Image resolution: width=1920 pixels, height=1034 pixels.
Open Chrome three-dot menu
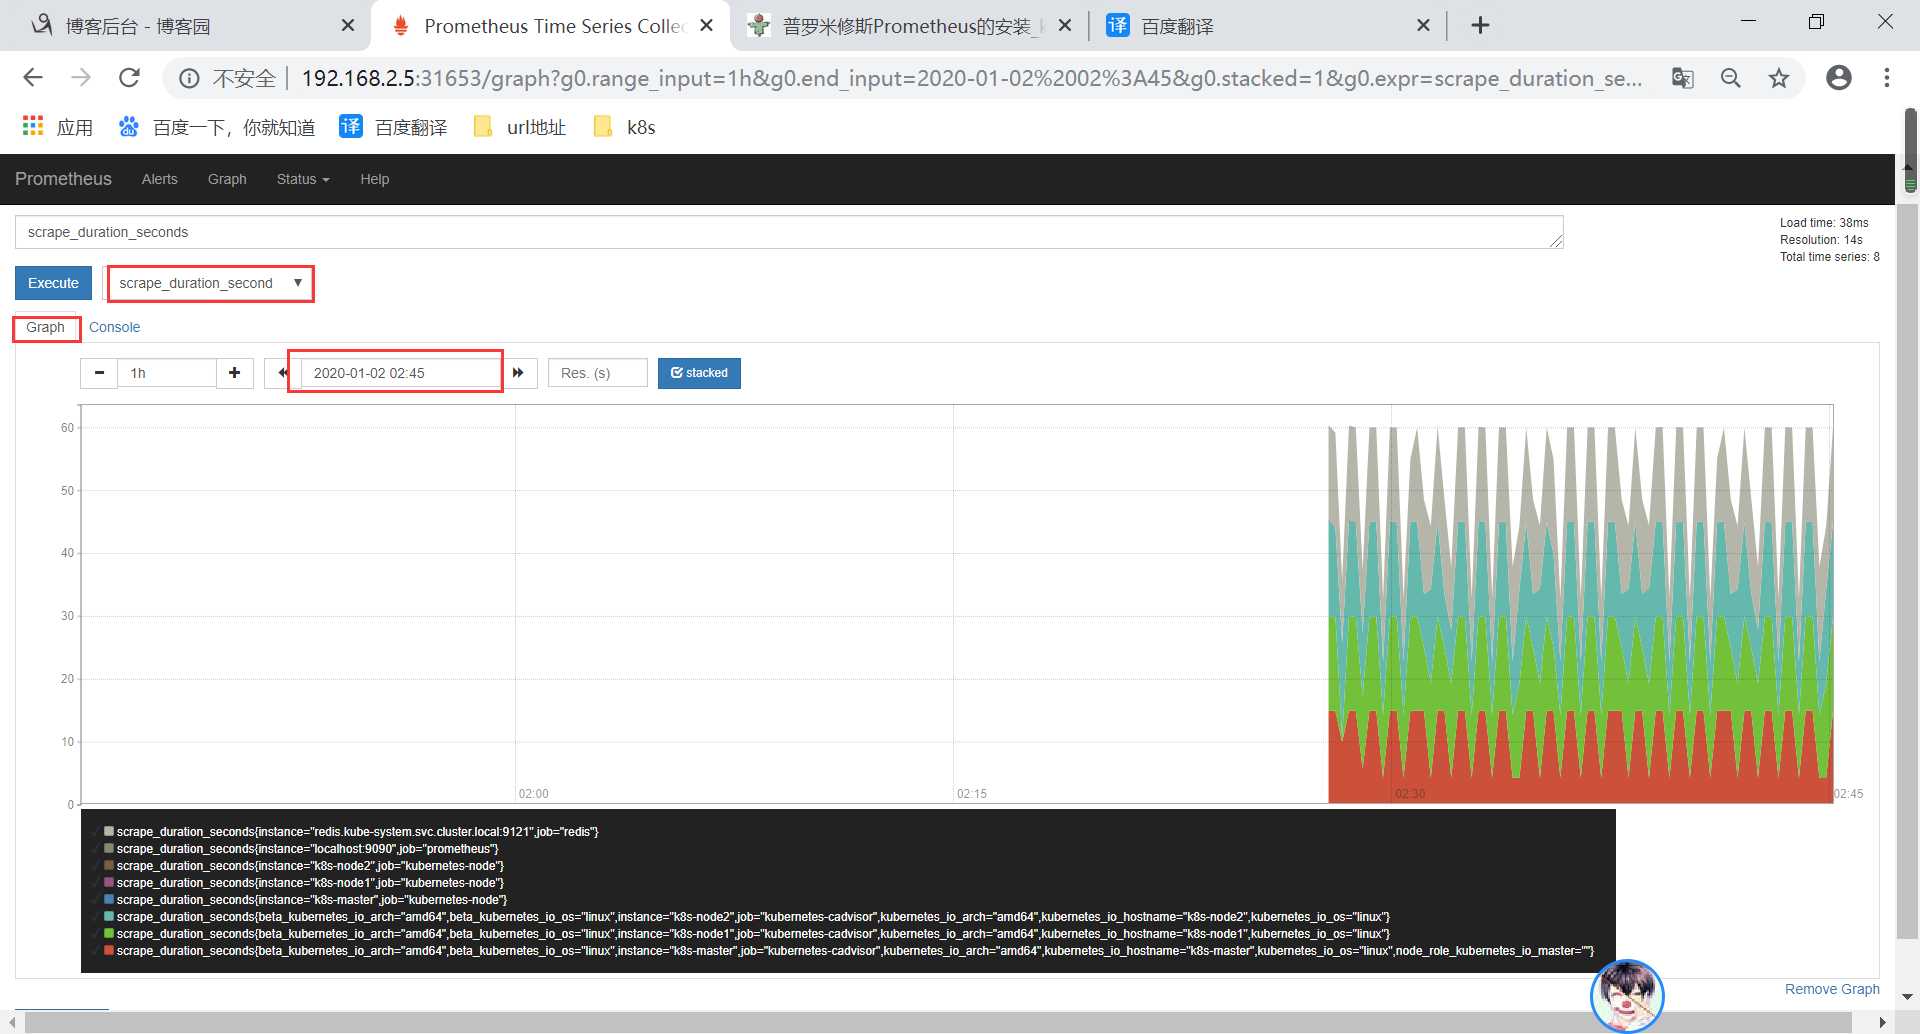pos(1887,78)
